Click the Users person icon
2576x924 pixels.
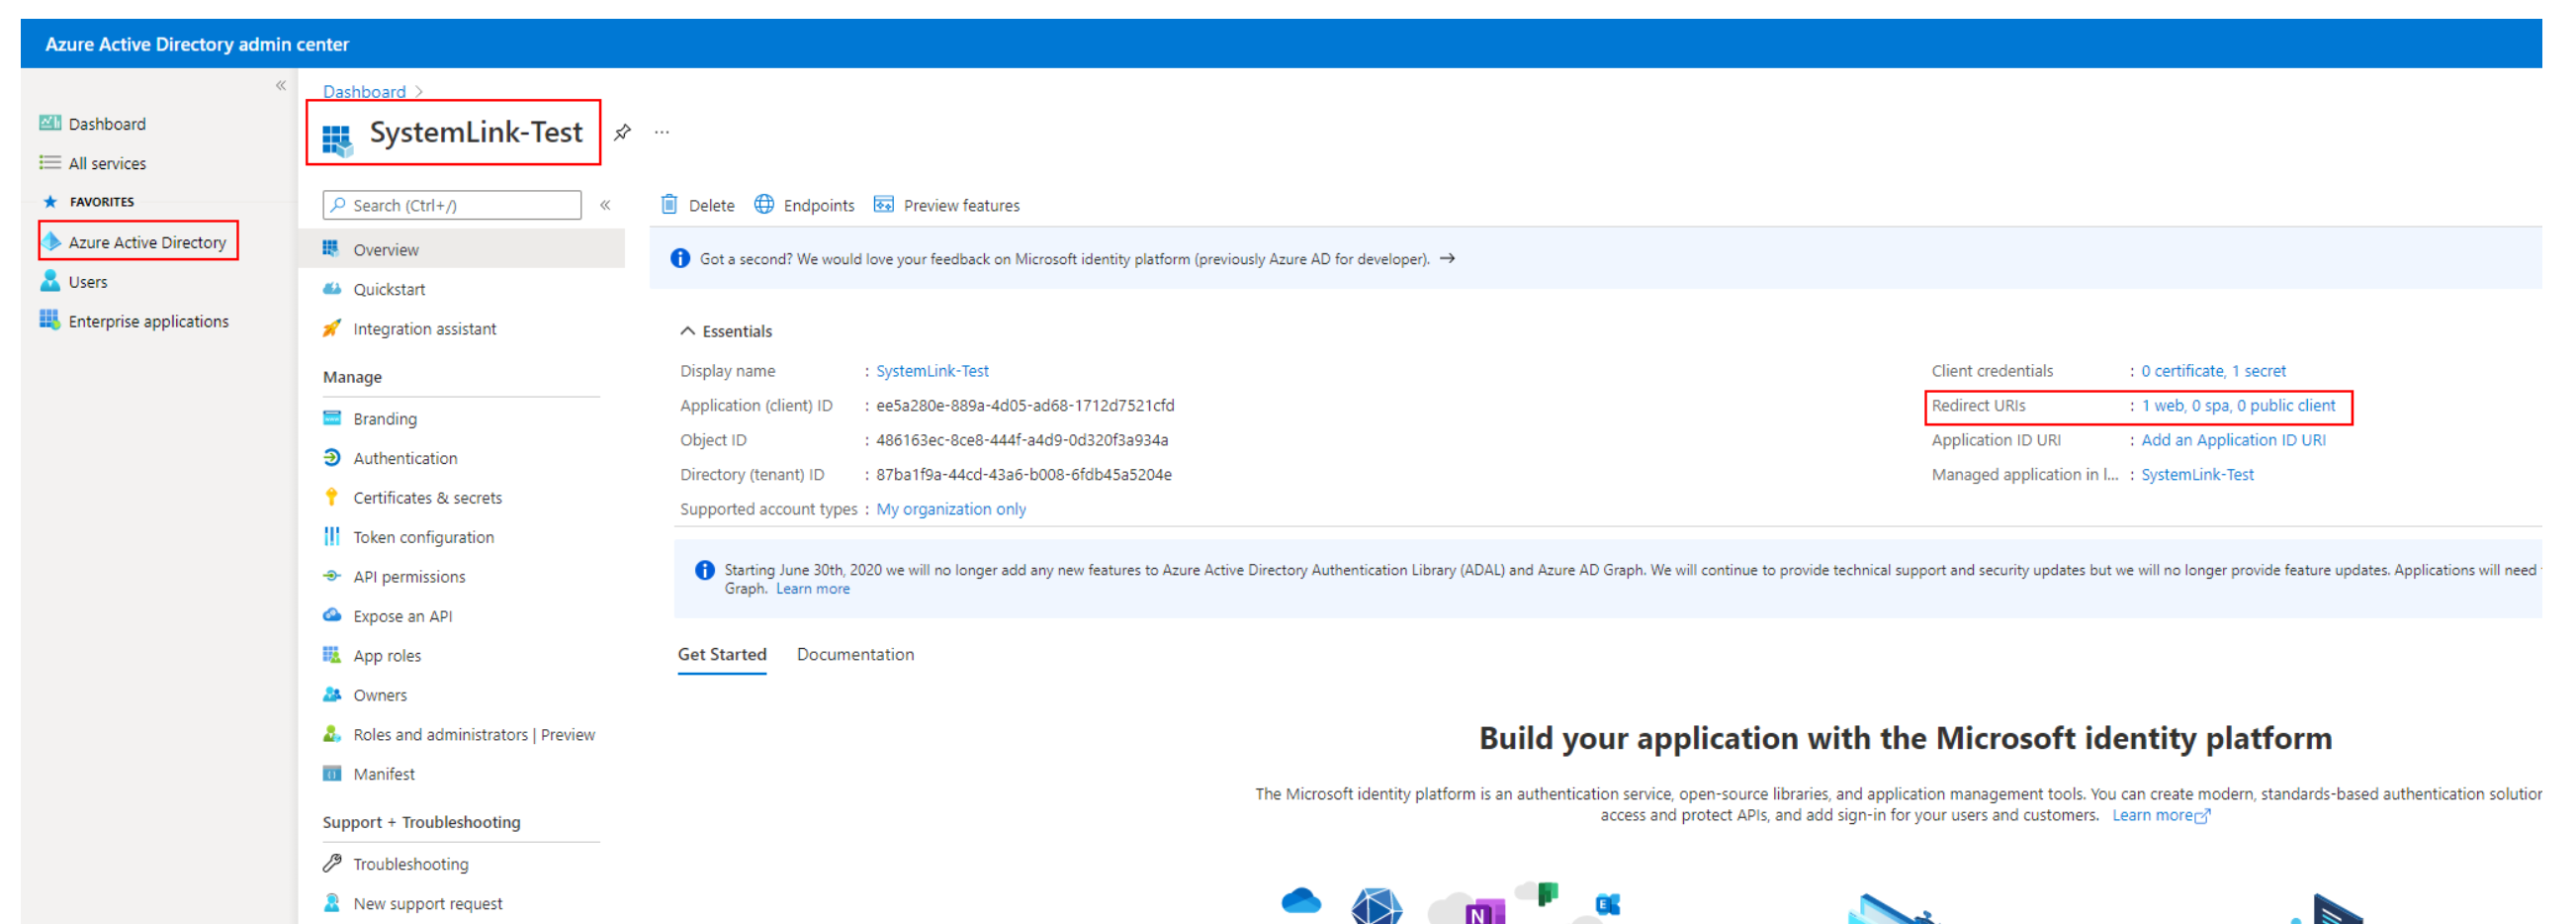pyautogui.click(x=50, y=281)
